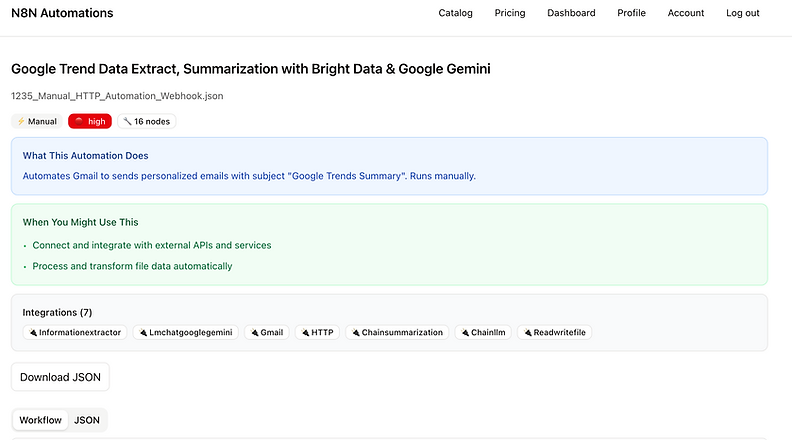Image resolution: width=792 pixels, height=440 pixels.
Task: Click the plug icon on Readwritefile chip
Action: [x=528, y=332]
